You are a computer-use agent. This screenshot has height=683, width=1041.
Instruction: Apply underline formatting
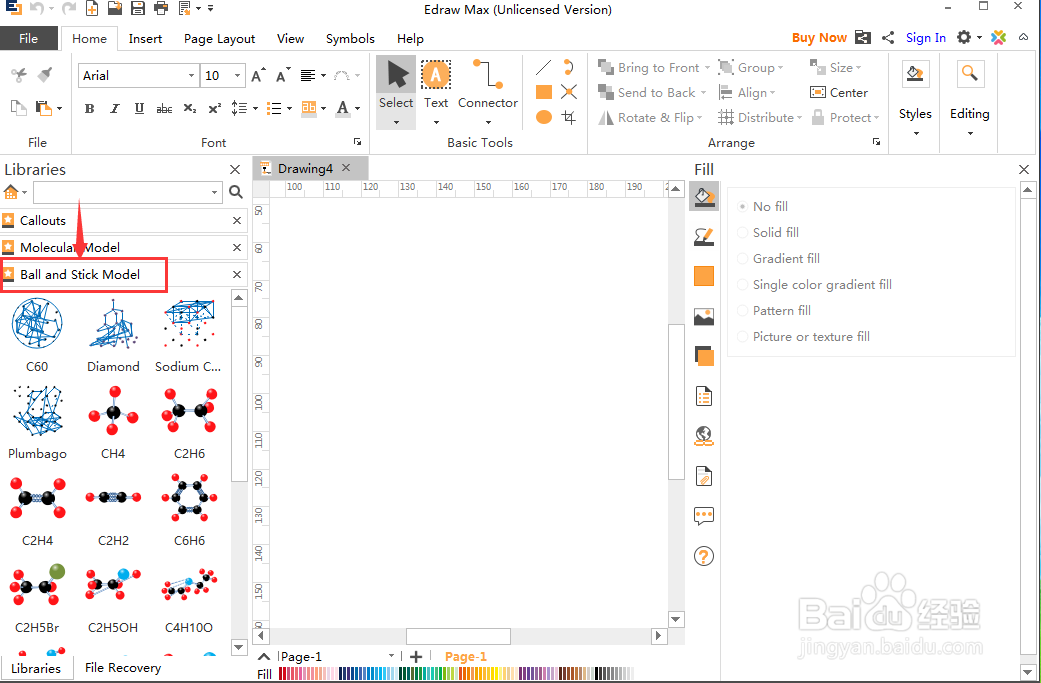coord(139,108)
